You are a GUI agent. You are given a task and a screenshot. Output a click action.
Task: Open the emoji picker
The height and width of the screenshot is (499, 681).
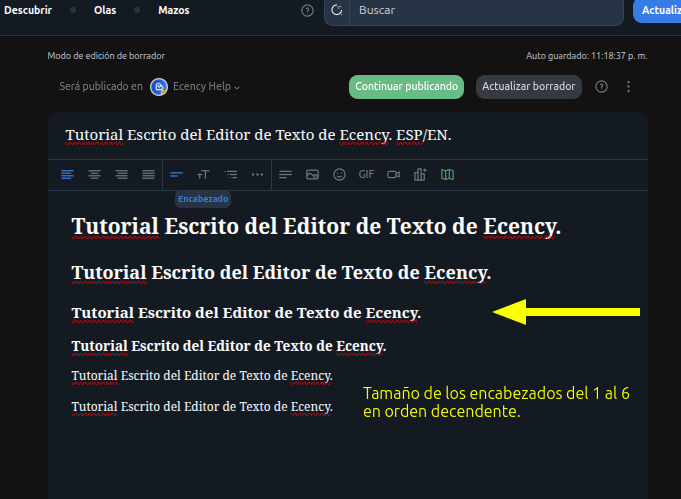coord(339,175)
